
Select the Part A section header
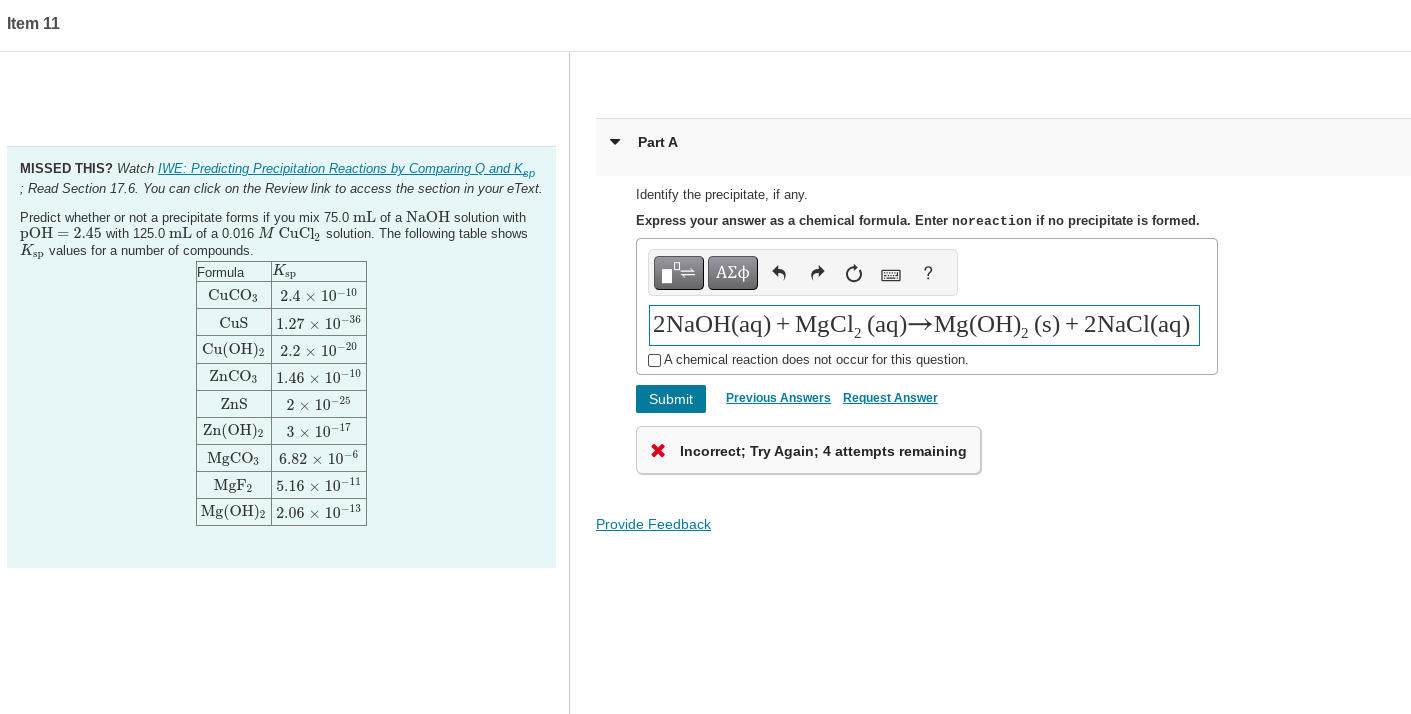point(657,142)
